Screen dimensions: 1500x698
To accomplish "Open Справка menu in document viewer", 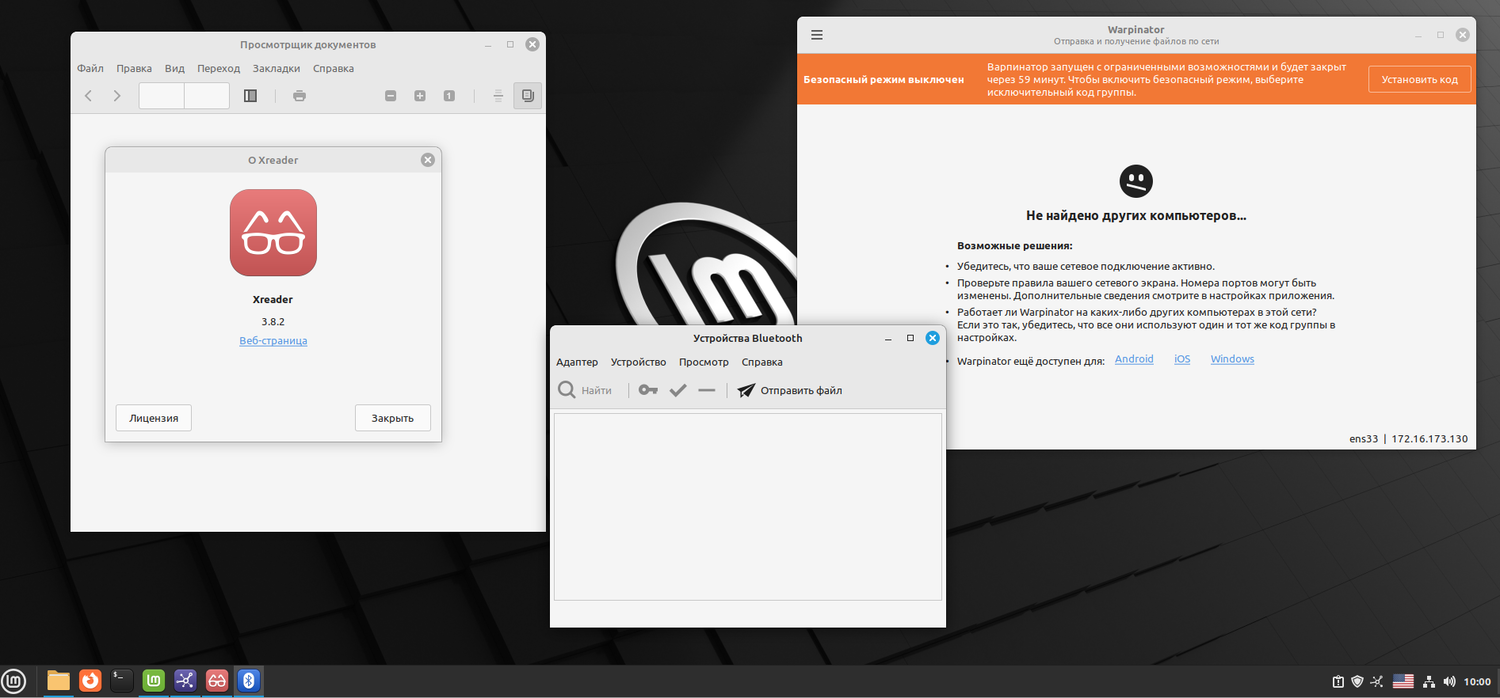I will (x=333, y=69).
